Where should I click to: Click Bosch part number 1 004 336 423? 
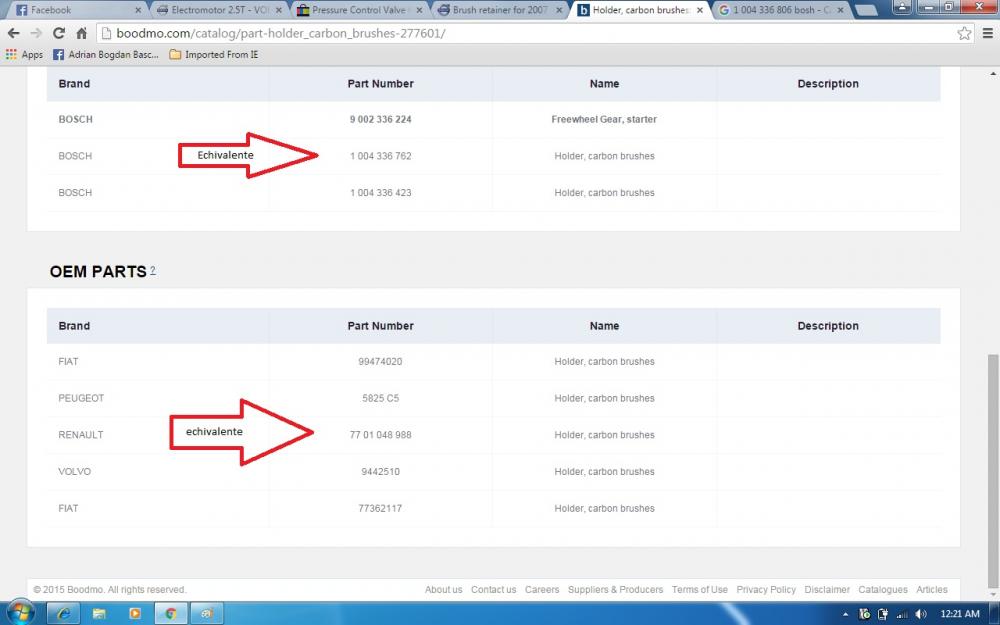pyautogui.click(x=381, y=193)
